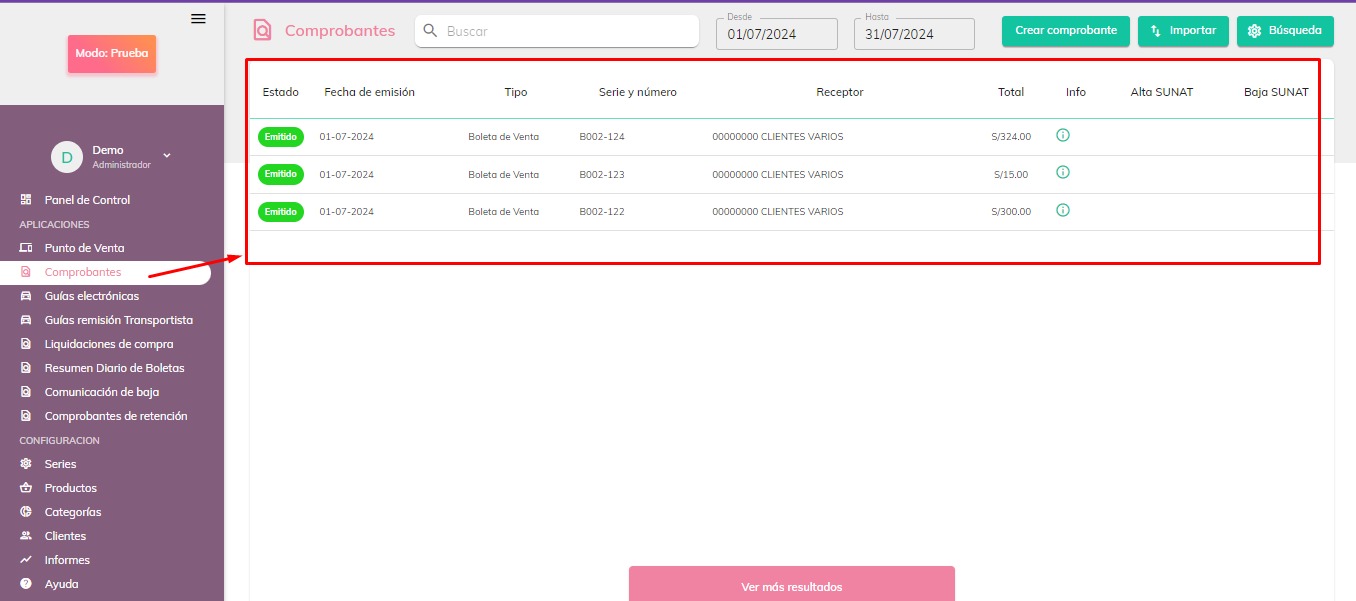Open info icon for B002-124
This screenshot has height=601, width=1356.
pyautogui.click(x=1063, y=135)
